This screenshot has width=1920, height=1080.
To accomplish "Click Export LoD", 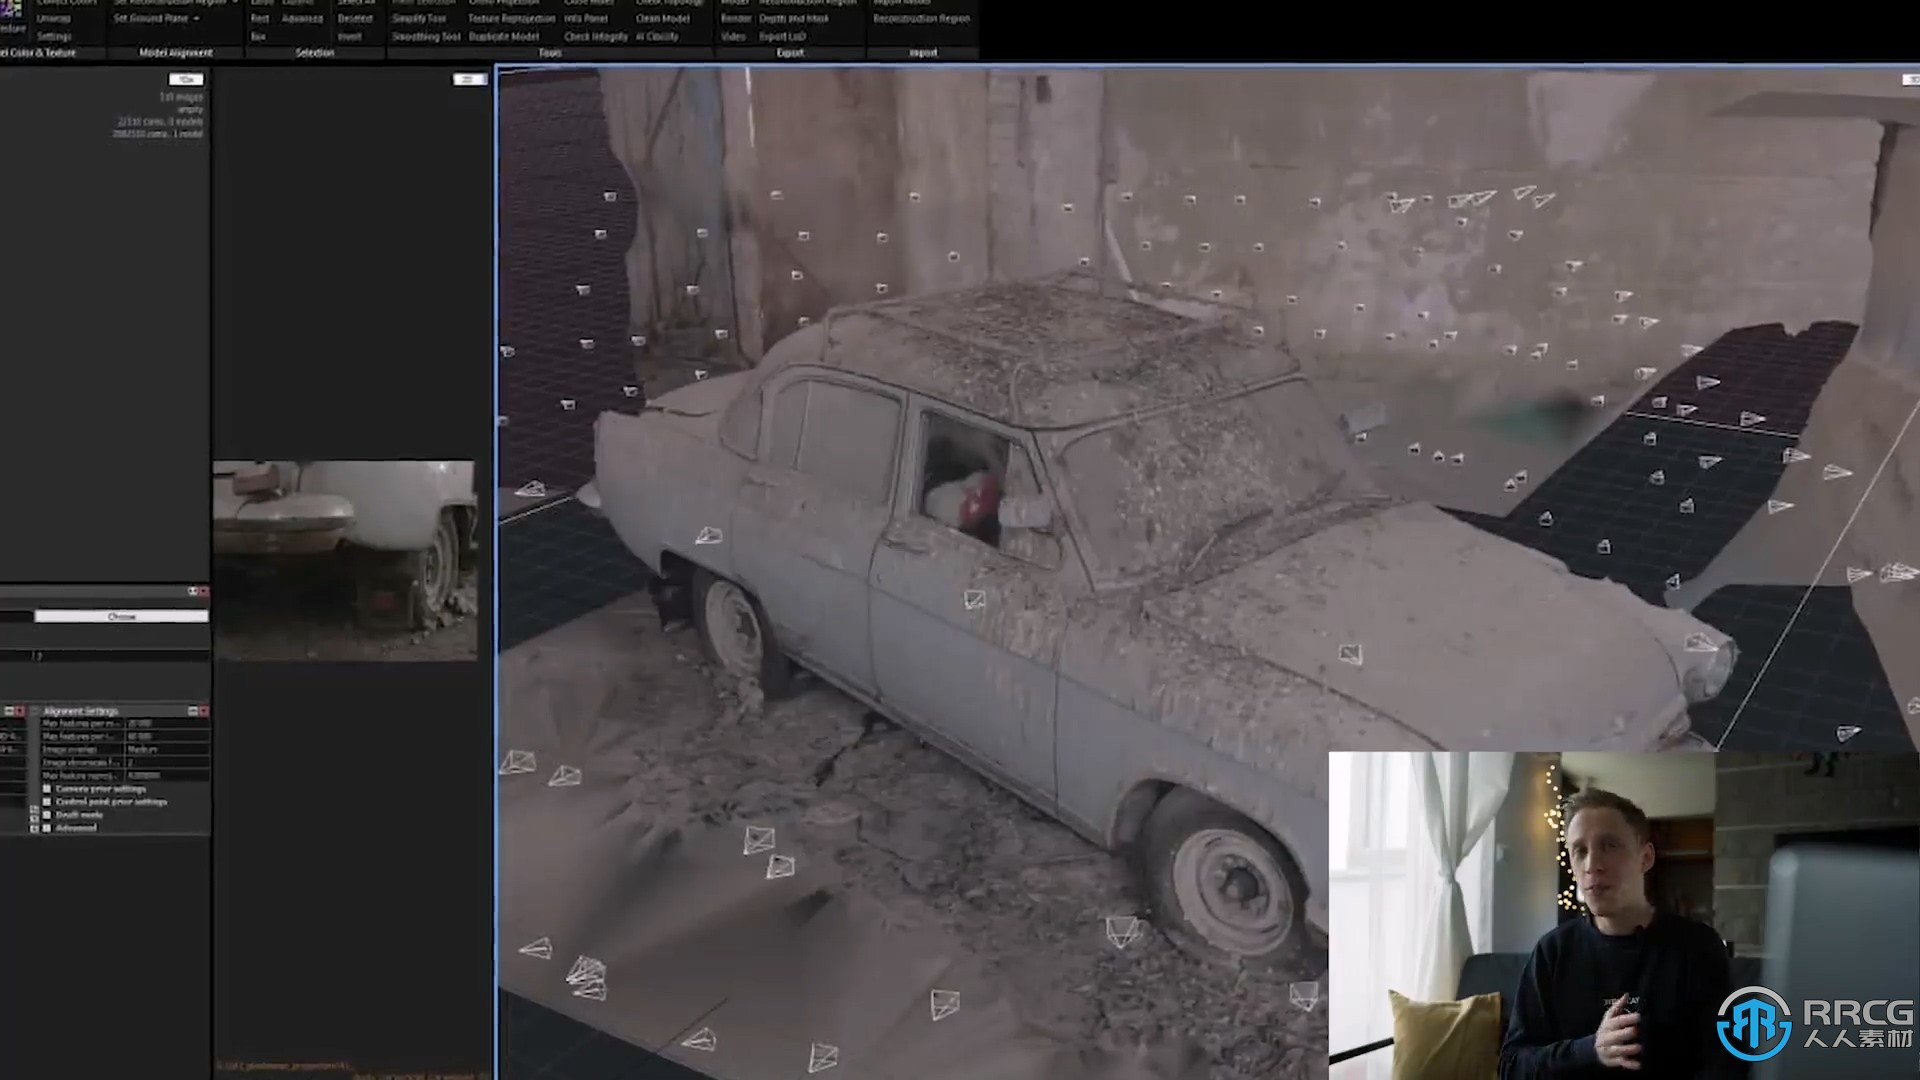I will [x=782, y=36].
